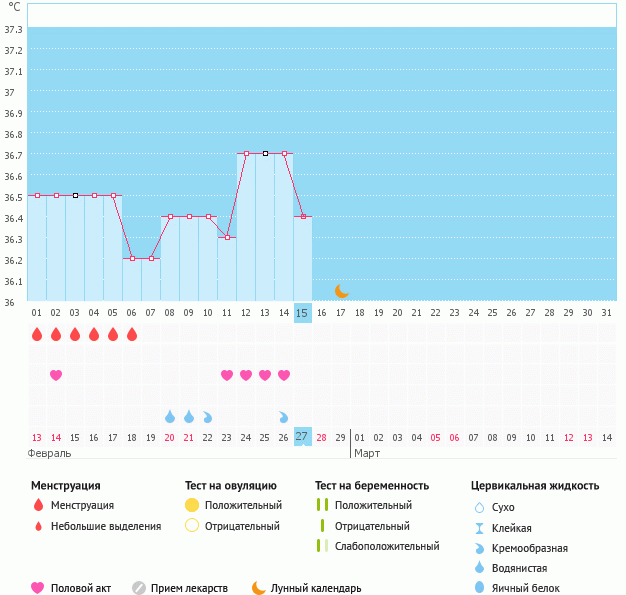Click the Март month label
This screenshot has width=626, height=595.
tap(366, 453)
